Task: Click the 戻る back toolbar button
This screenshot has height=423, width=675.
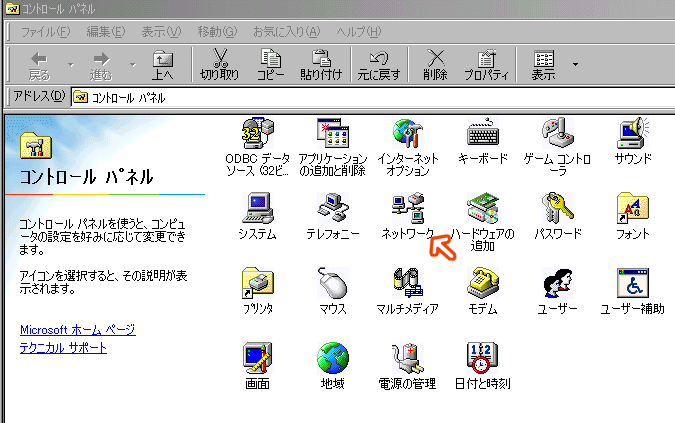Action: (x=39, y=65)
